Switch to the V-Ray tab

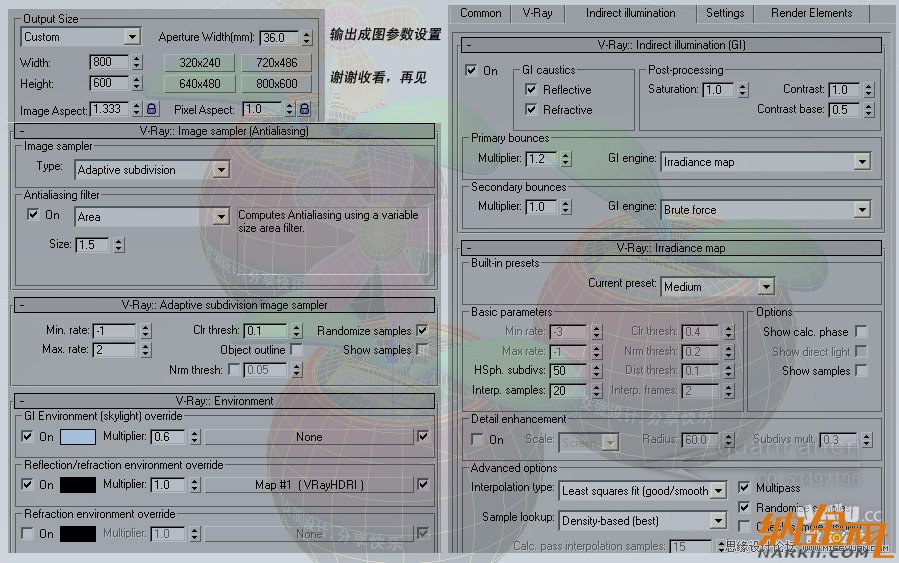537,13
